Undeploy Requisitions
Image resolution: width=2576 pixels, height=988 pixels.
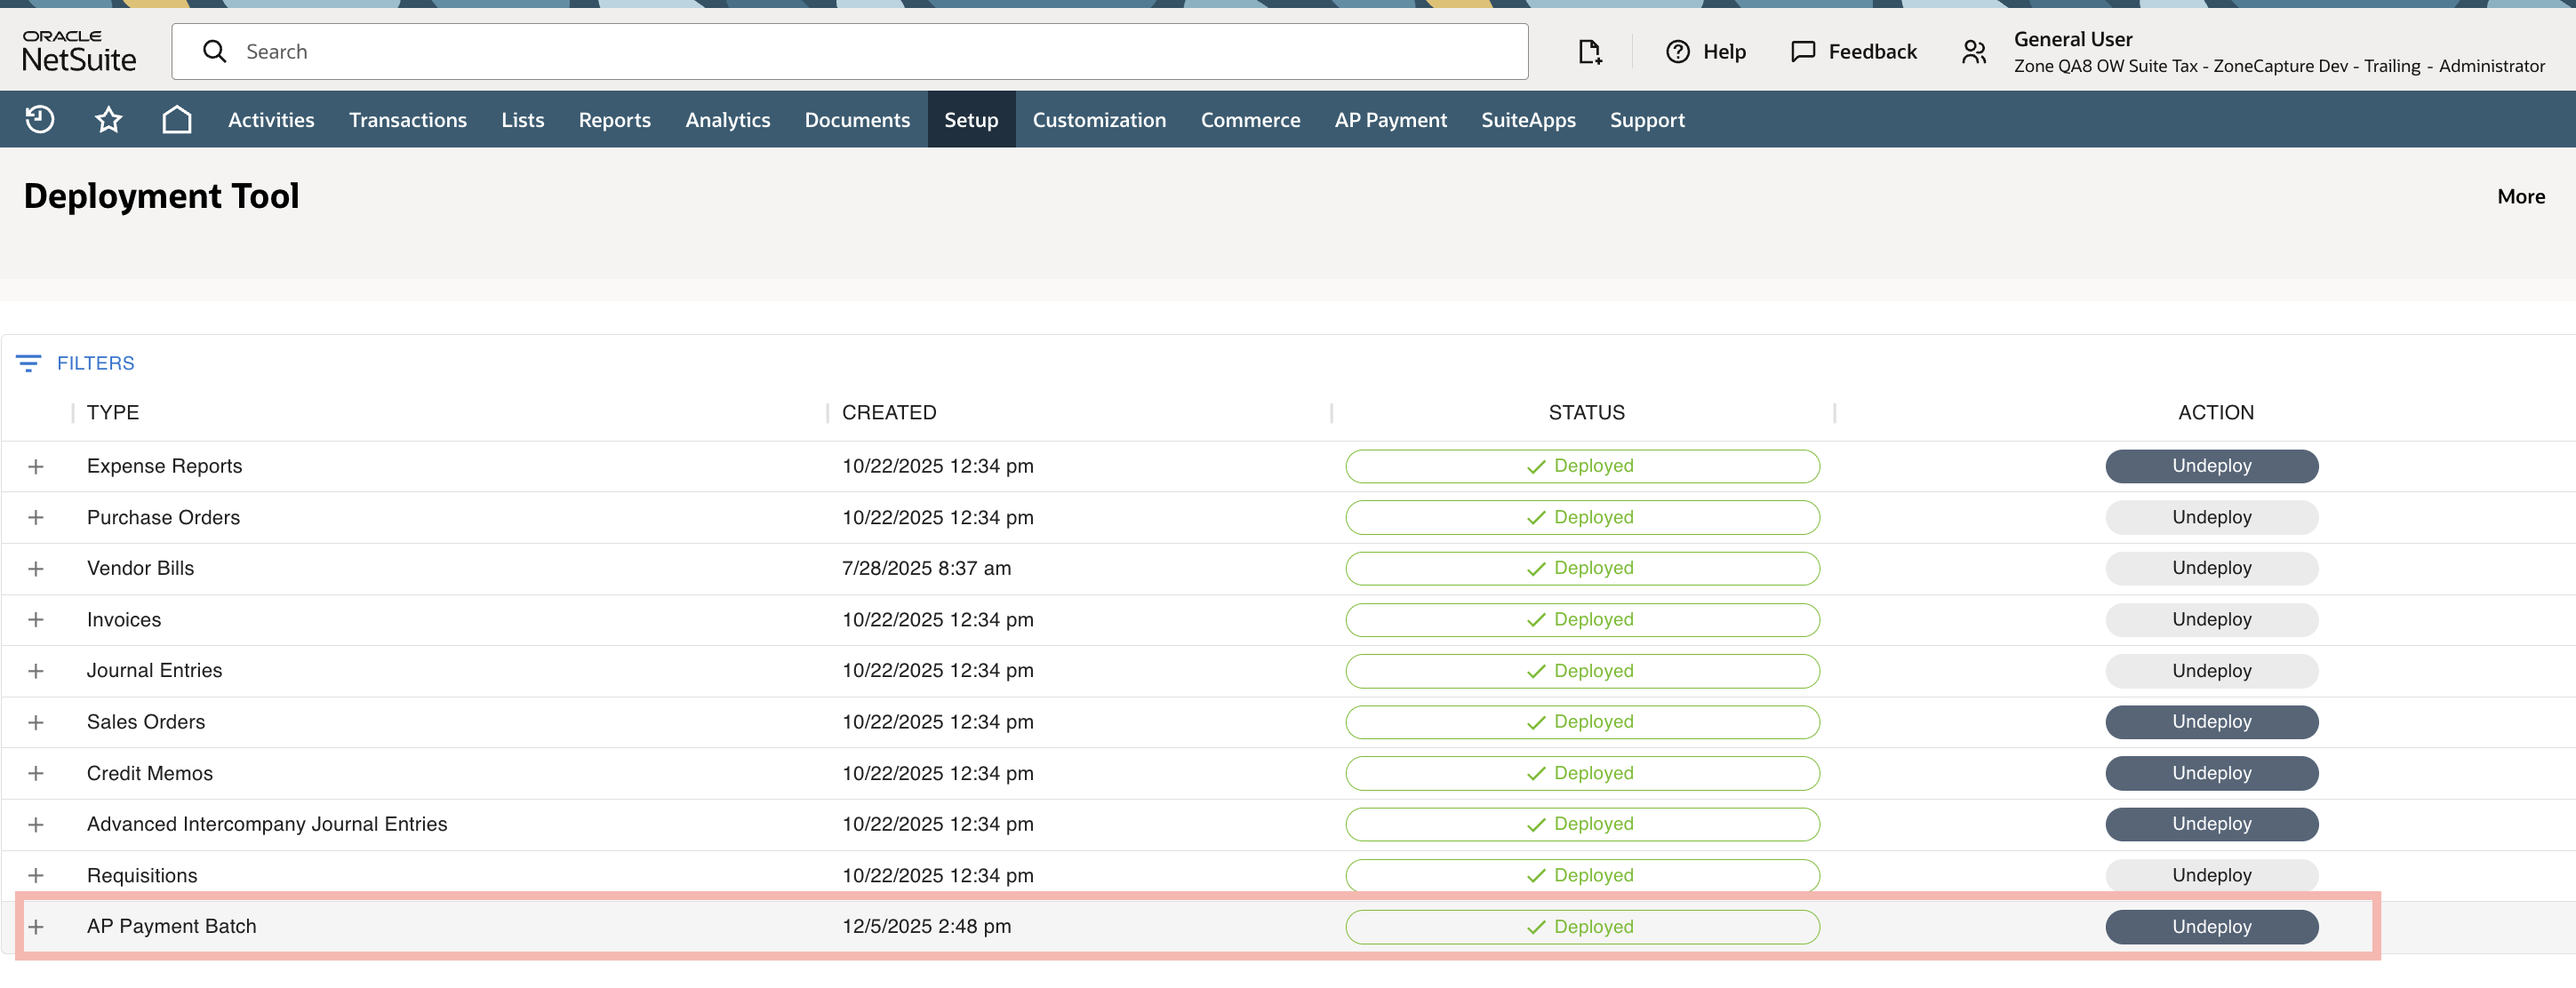click(x=2211, y=875)
